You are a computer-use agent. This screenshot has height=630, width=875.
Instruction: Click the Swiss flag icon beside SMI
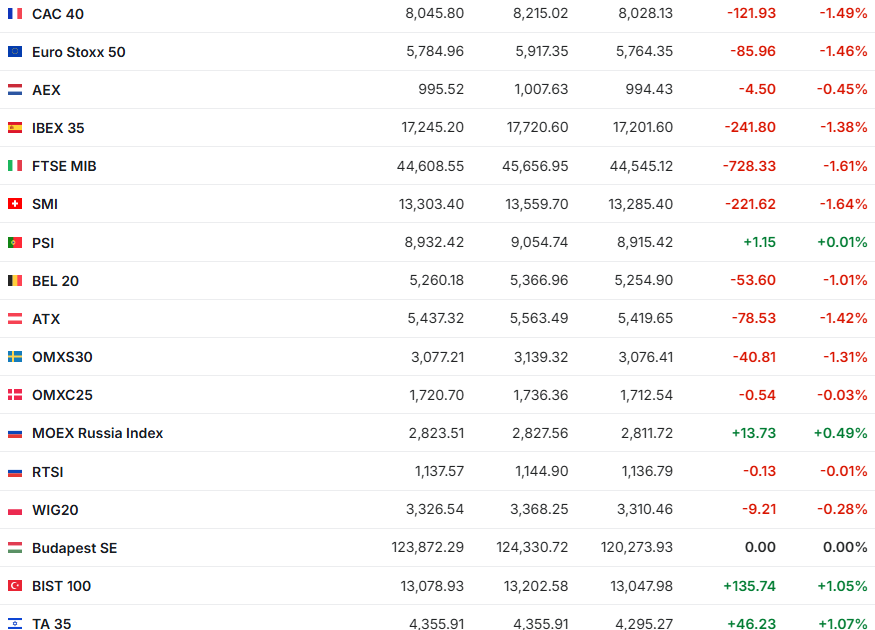click(15, 204)
